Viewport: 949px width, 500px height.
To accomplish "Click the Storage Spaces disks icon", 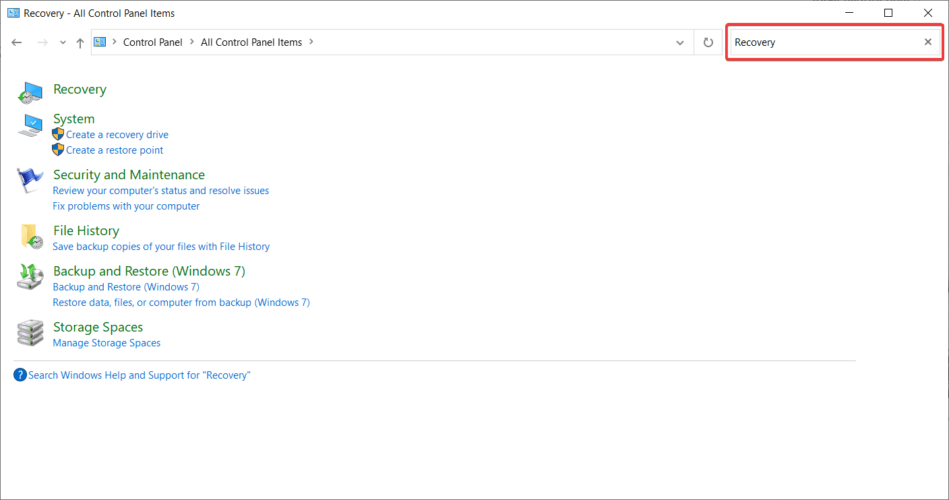I will [x=30, y=333].
